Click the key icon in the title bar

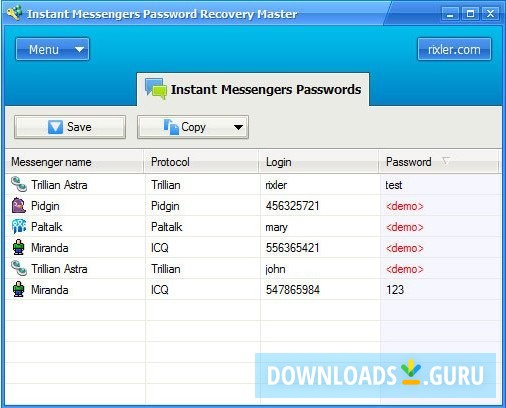14,13
